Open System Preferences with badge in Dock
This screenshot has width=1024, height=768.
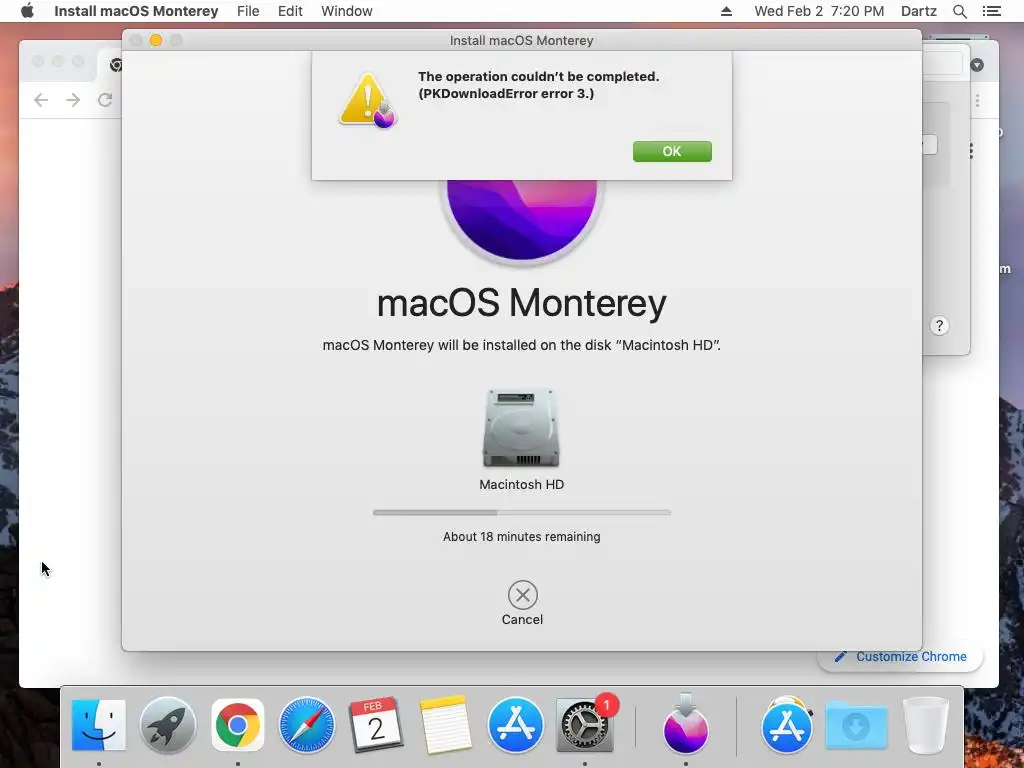[584, 724]
